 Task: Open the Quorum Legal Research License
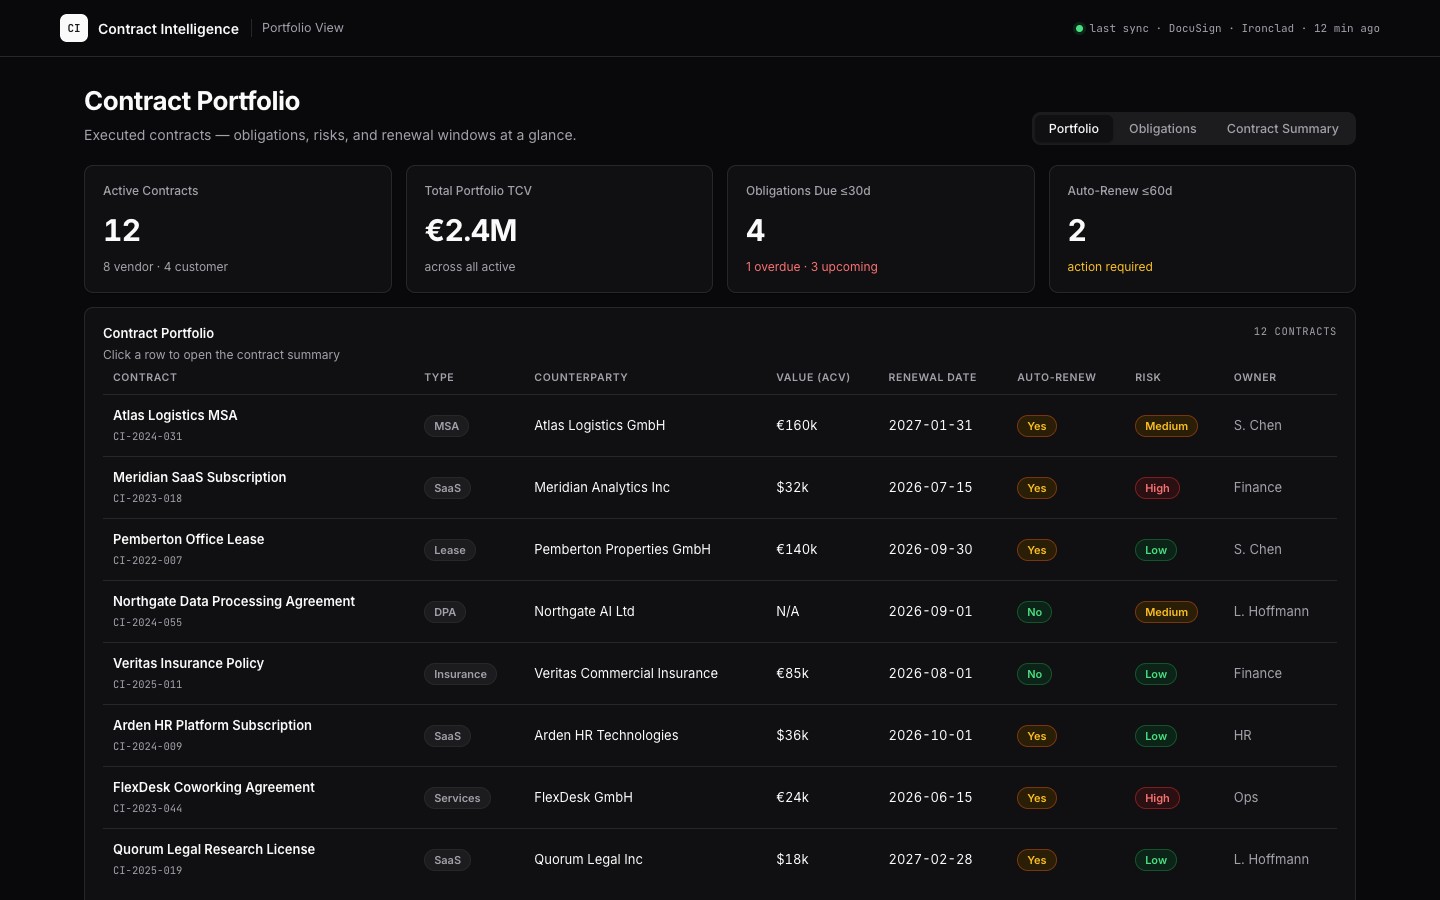pos(720,860)
